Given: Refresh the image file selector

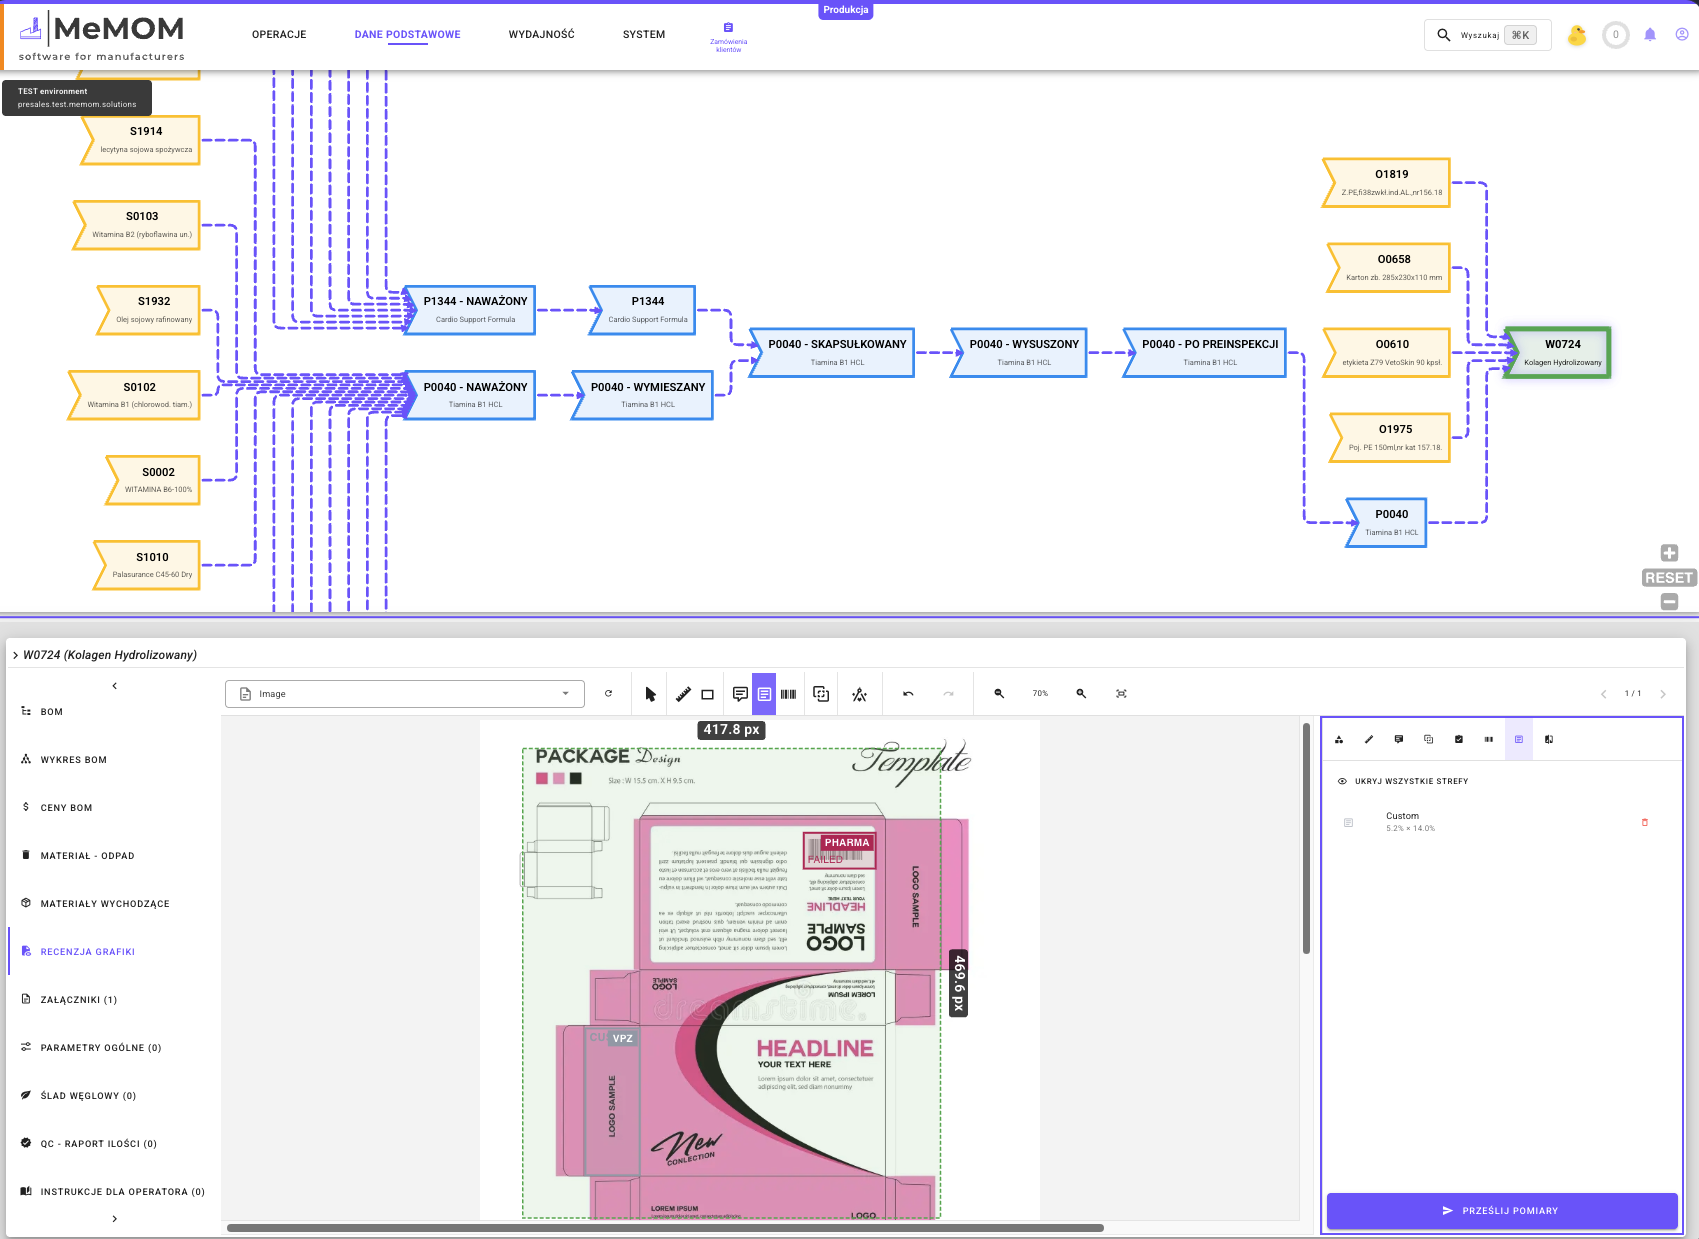Looking at the screenshot, I should [608, 693].
